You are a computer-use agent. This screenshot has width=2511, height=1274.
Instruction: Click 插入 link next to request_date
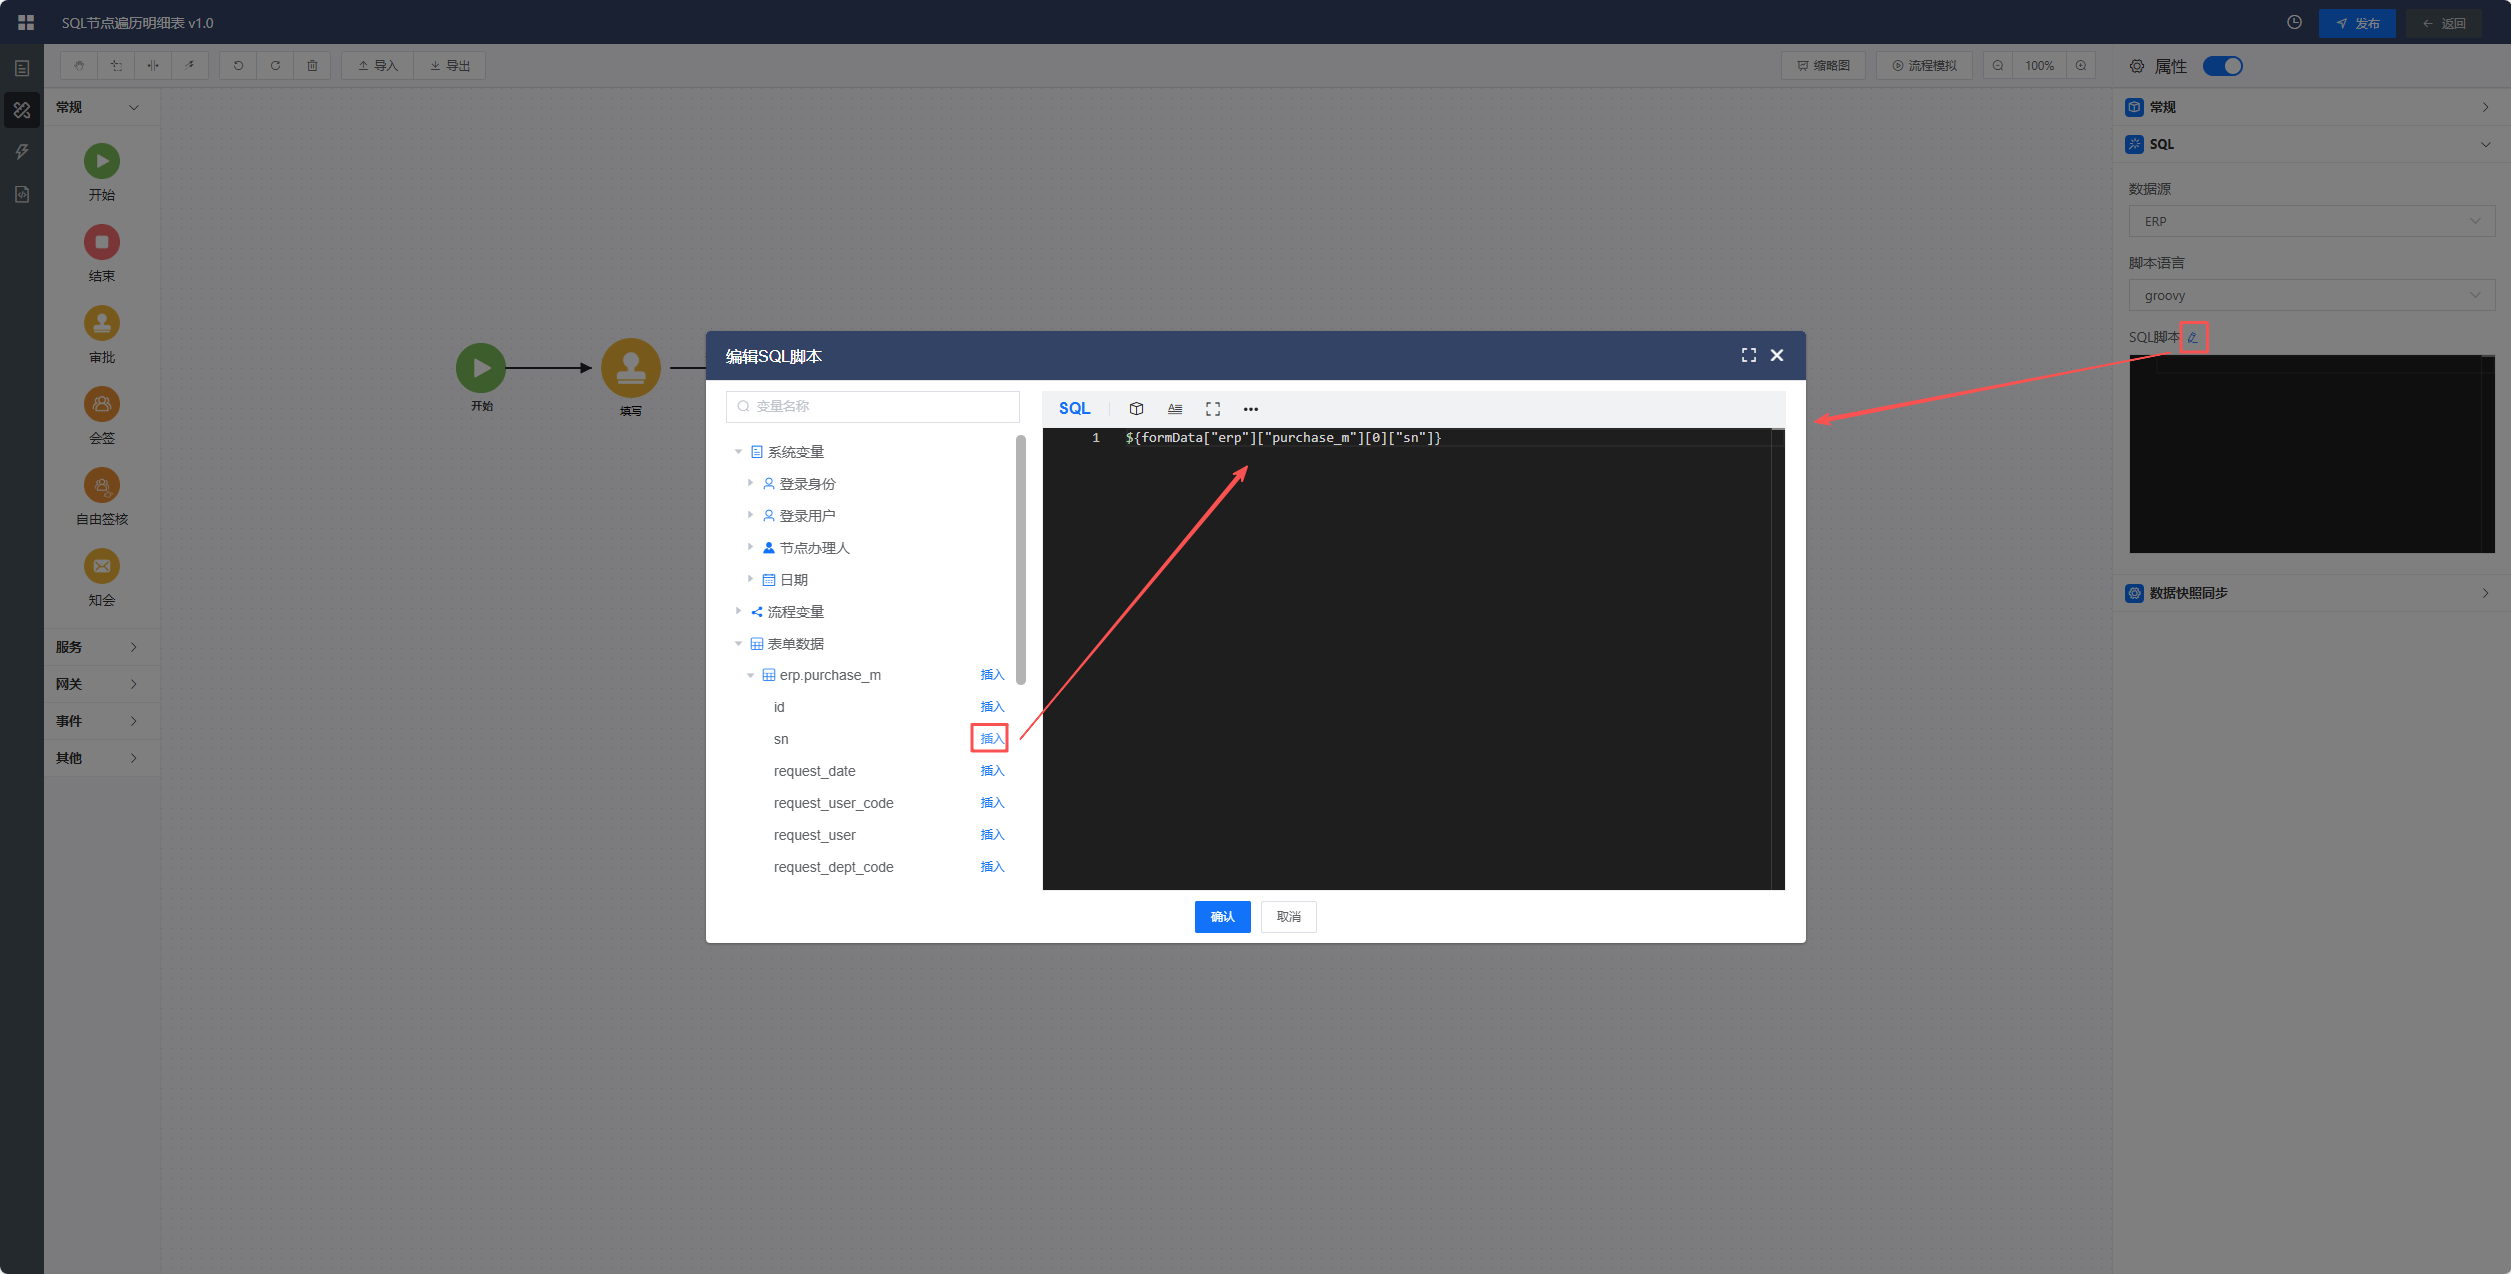coord(991,771)
